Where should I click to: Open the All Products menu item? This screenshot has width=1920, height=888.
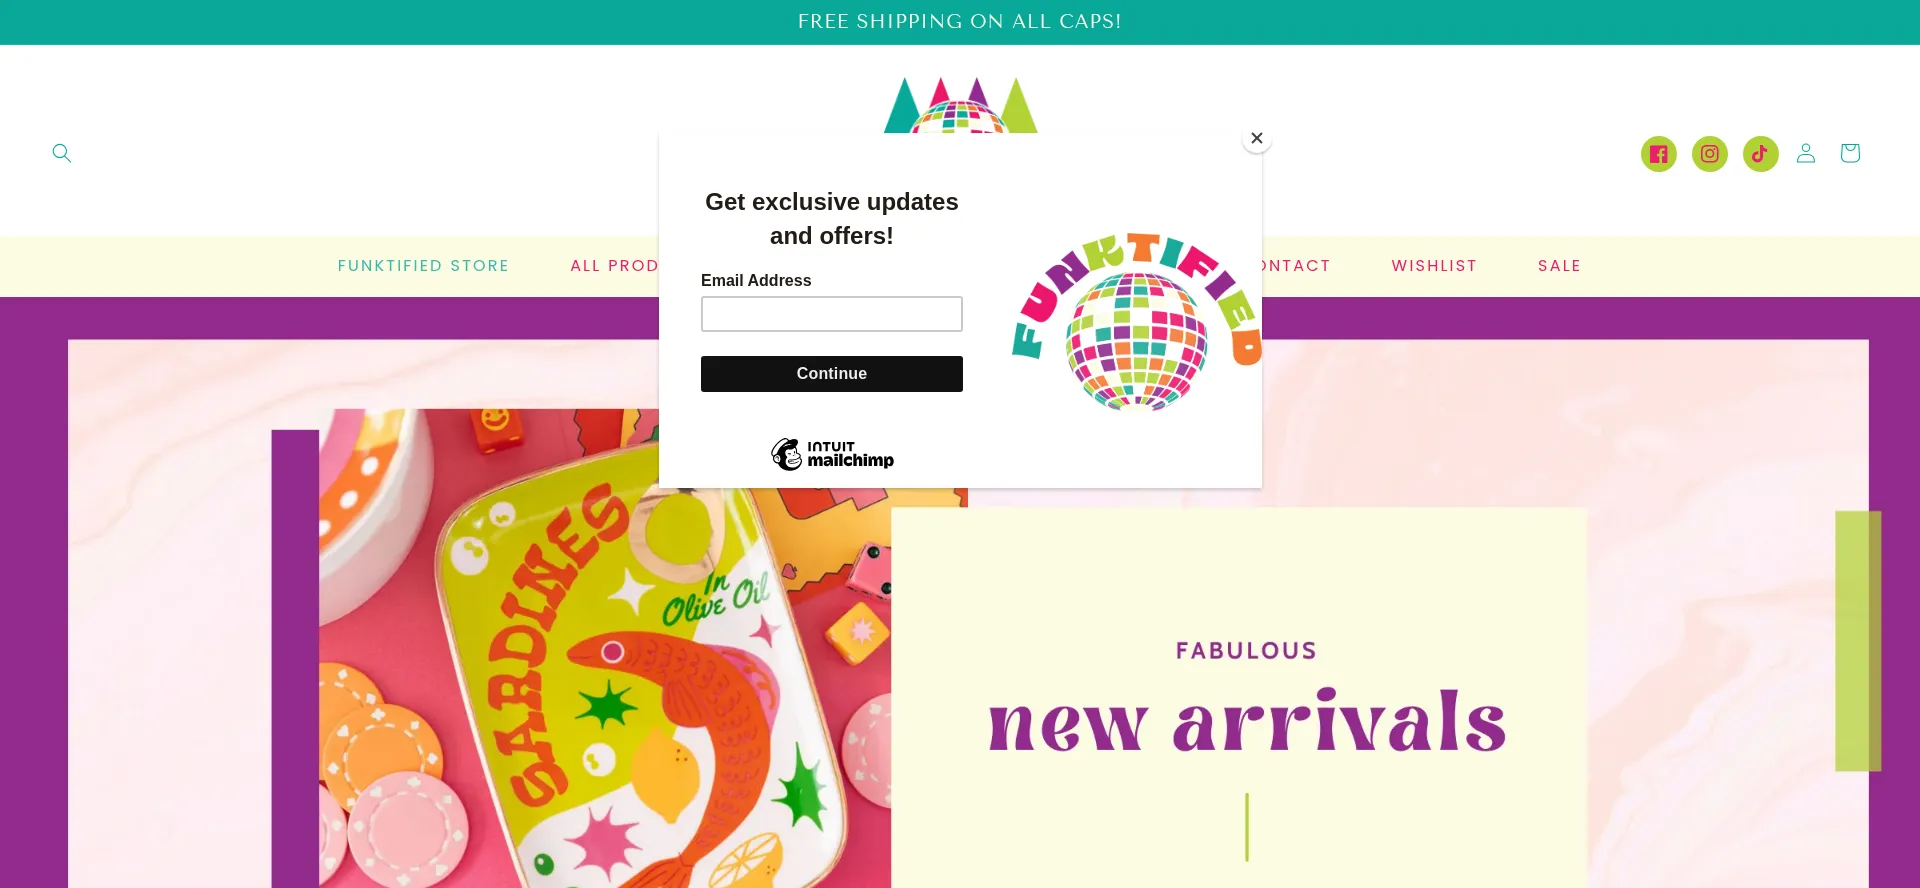point(614,266)
